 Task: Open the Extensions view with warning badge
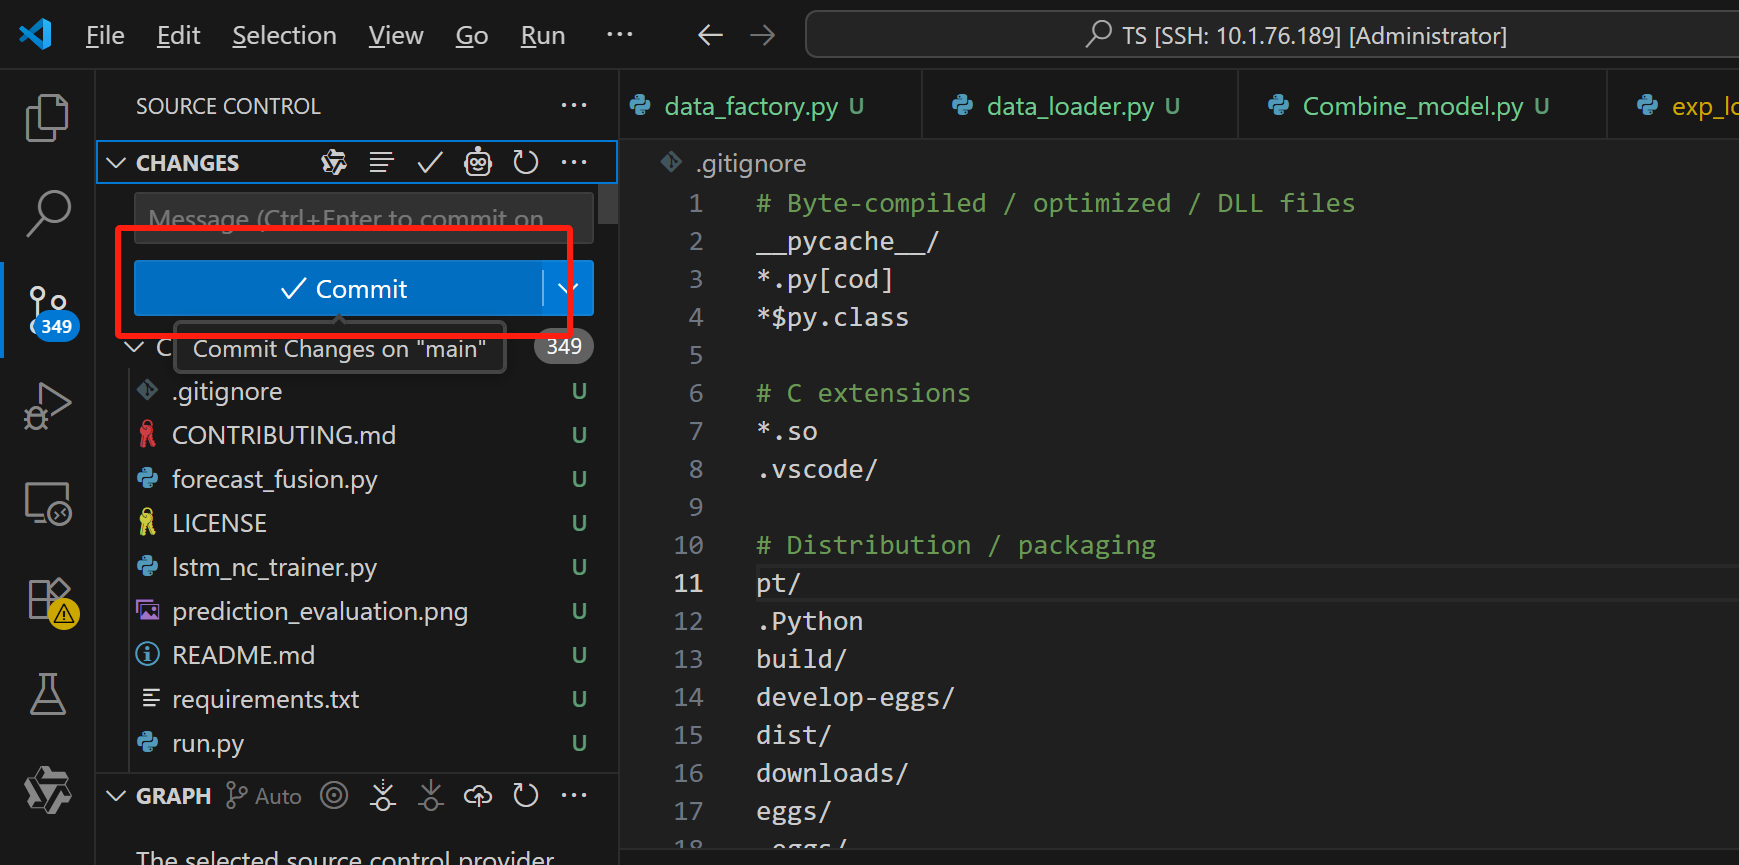pyautogui.click(x=50, y=601)
